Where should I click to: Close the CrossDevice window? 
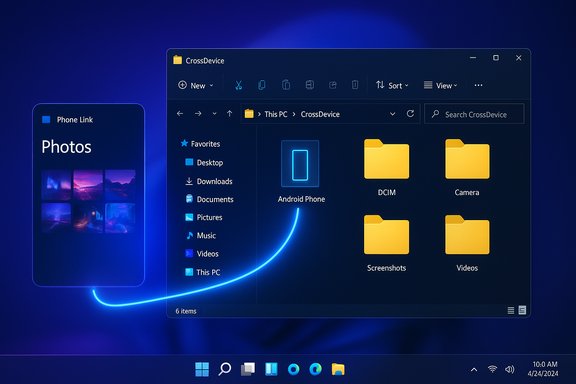[519, 58]
